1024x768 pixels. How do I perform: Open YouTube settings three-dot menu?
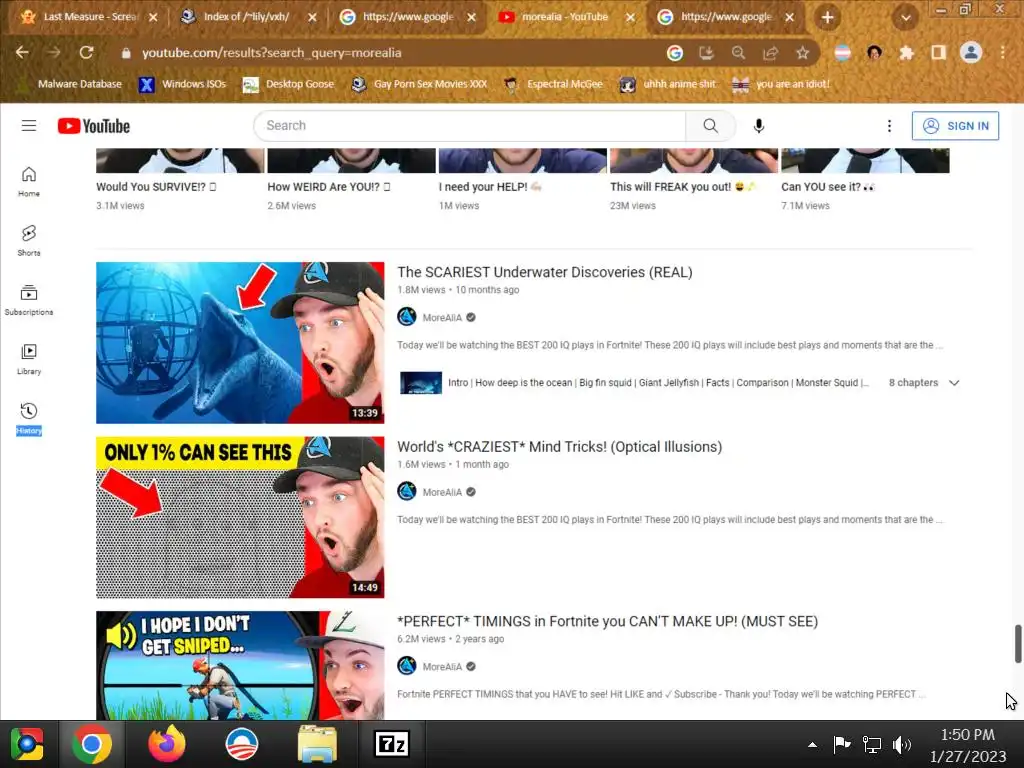coord(889,125)
